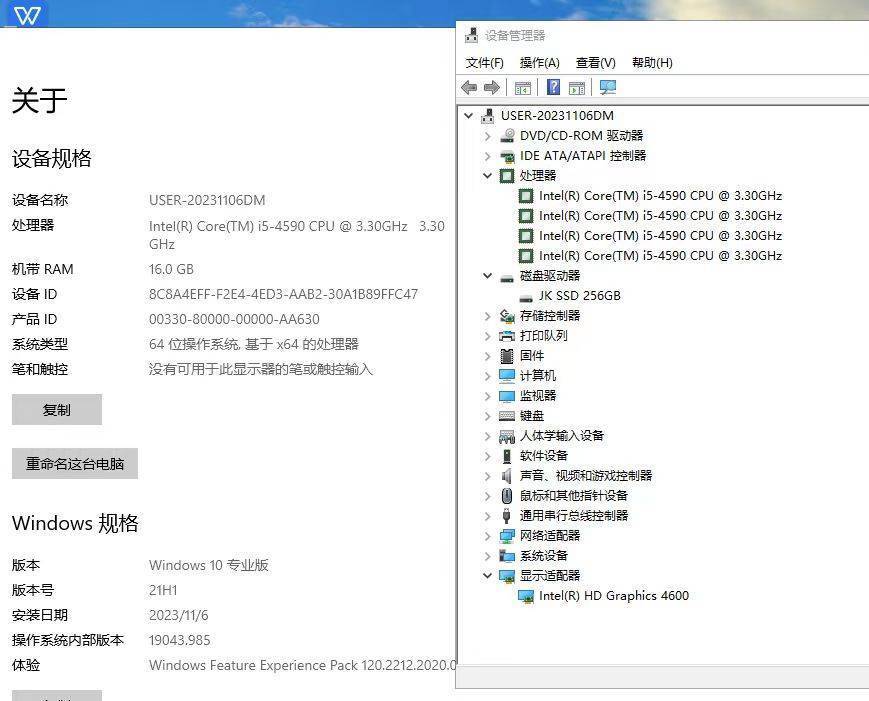Click the Forward arrow in Device Manager toolbar
Screen dimensions: 869x701
(492, 88)
